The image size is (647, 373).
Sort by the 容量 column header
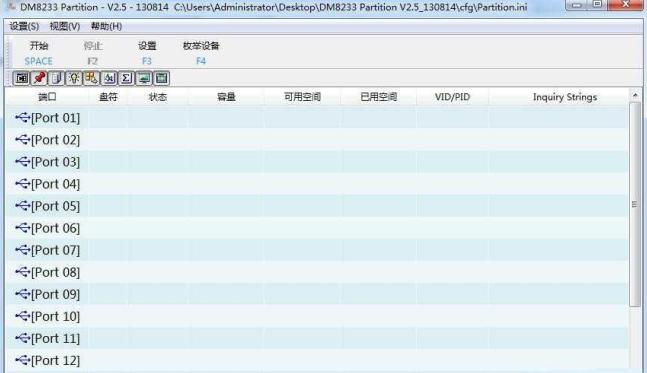226,97
